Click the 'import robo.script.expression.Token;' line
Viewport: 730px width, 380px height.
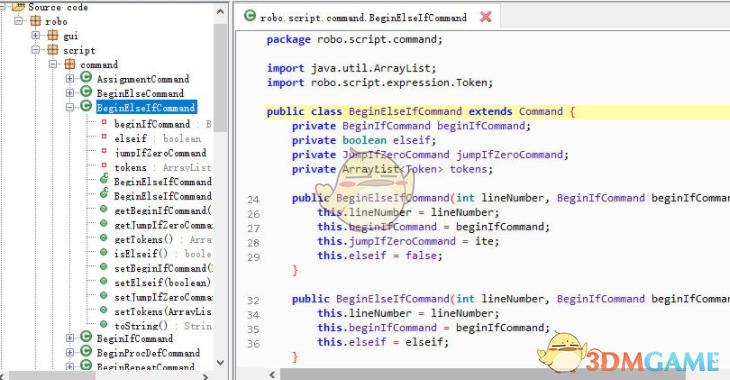tap(379, 83)
